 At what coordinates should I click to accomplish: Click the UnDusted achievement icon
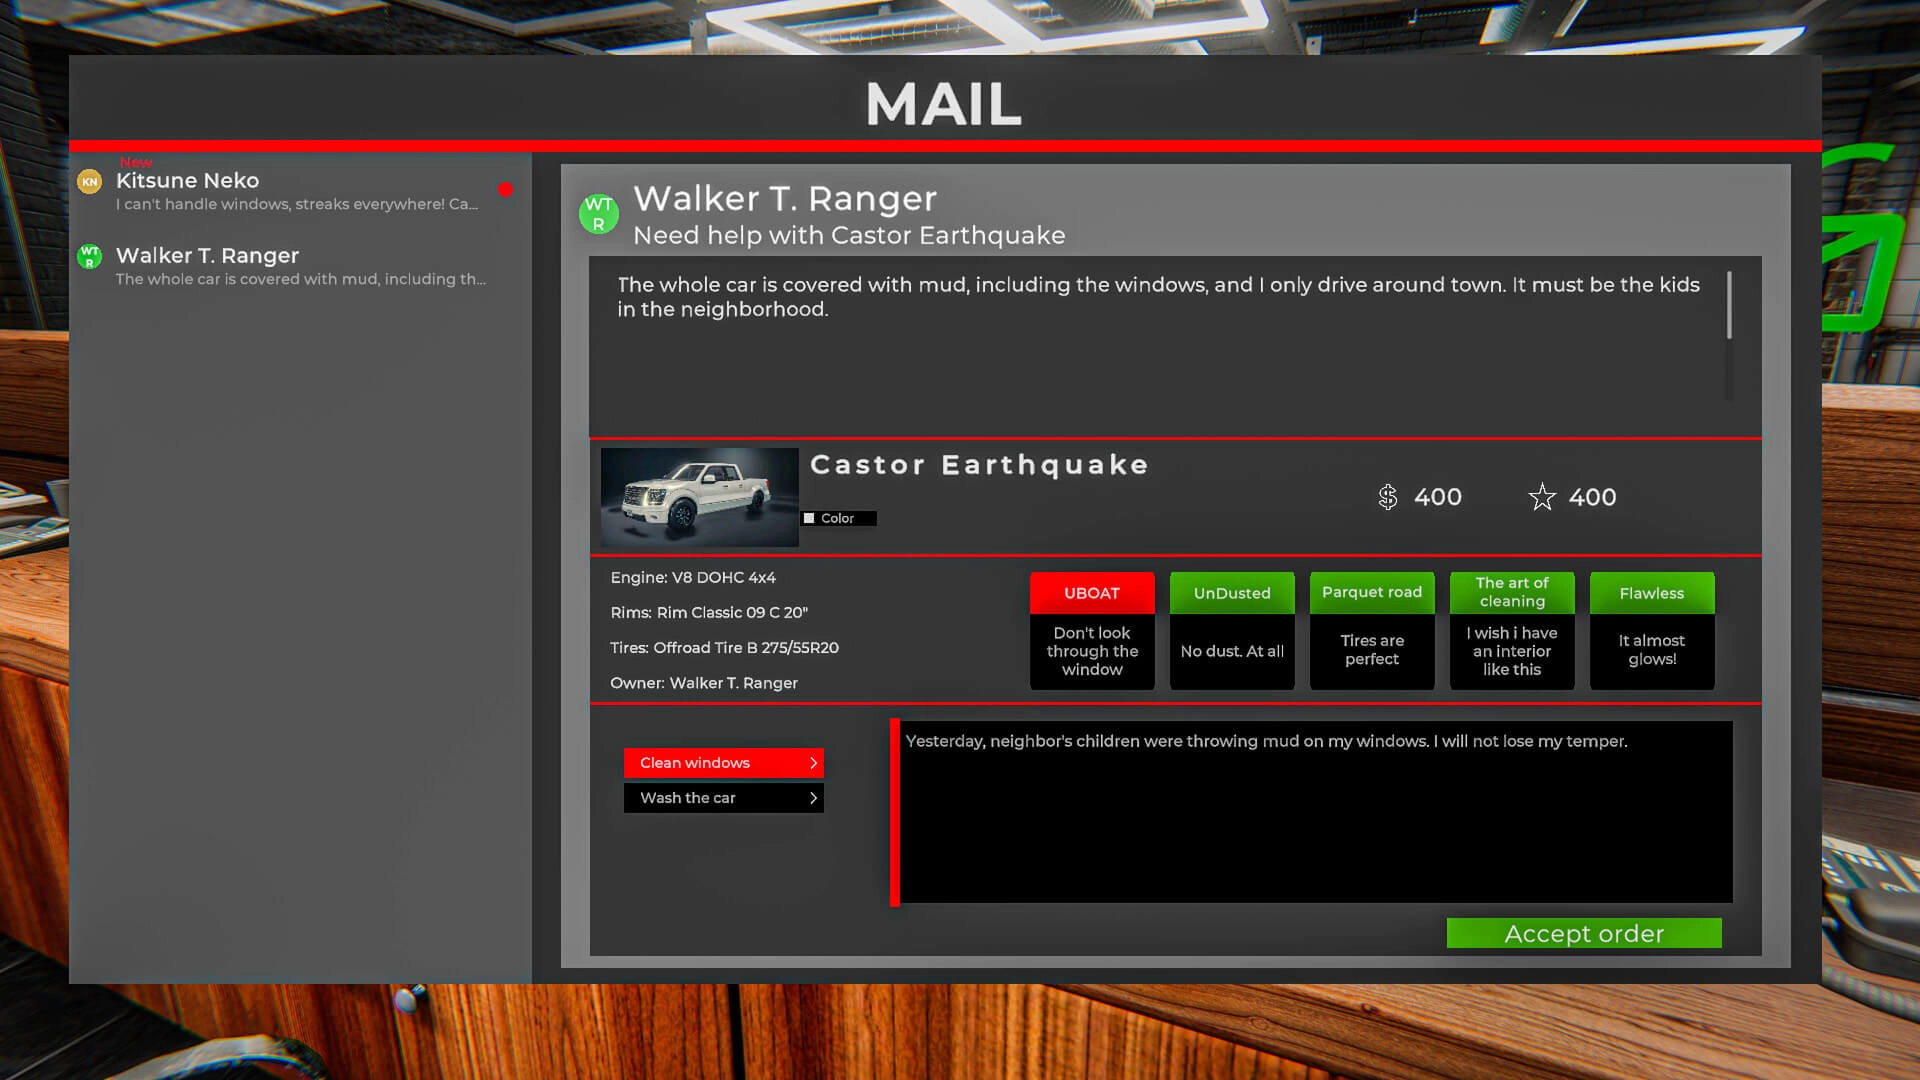click(1232, 592)
